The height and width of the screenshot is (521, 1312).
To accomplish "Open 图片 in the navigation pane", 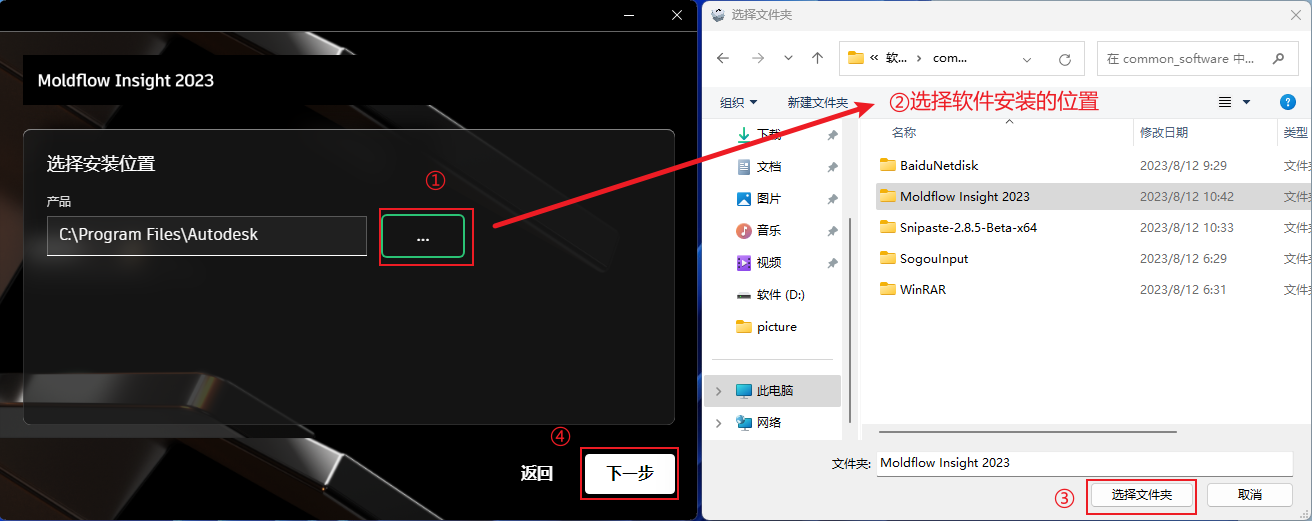I will click(768, 198).
